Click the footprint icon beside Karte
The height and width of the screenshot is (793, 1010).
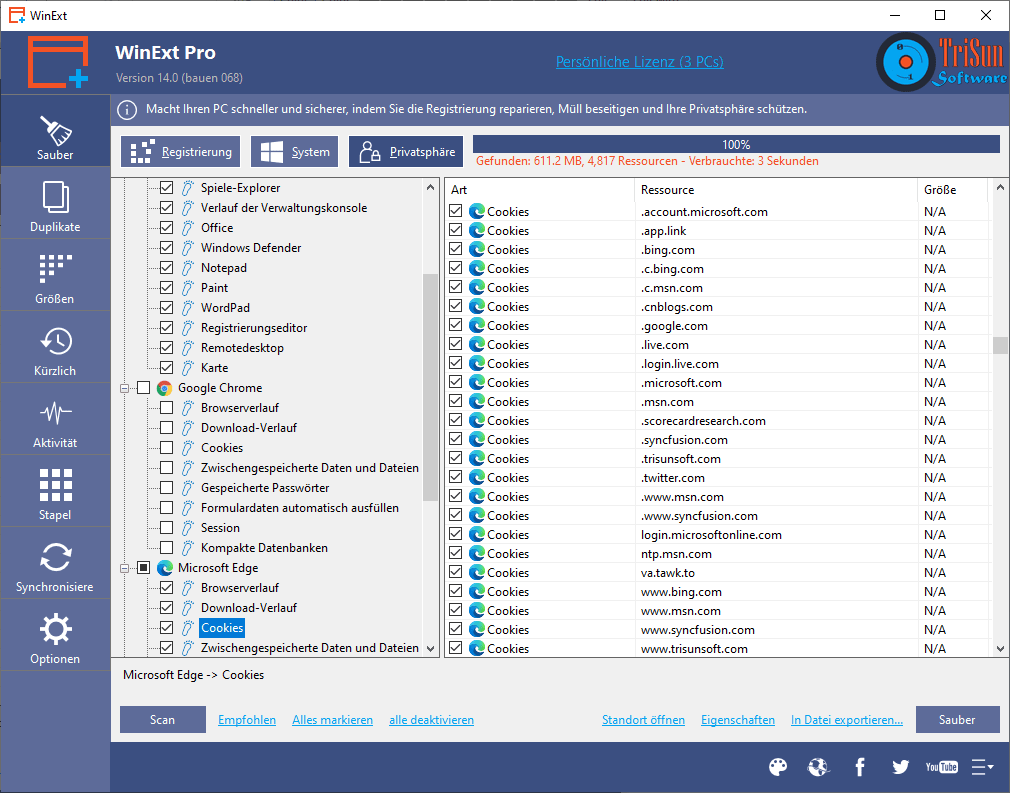[x=187, y=367]
